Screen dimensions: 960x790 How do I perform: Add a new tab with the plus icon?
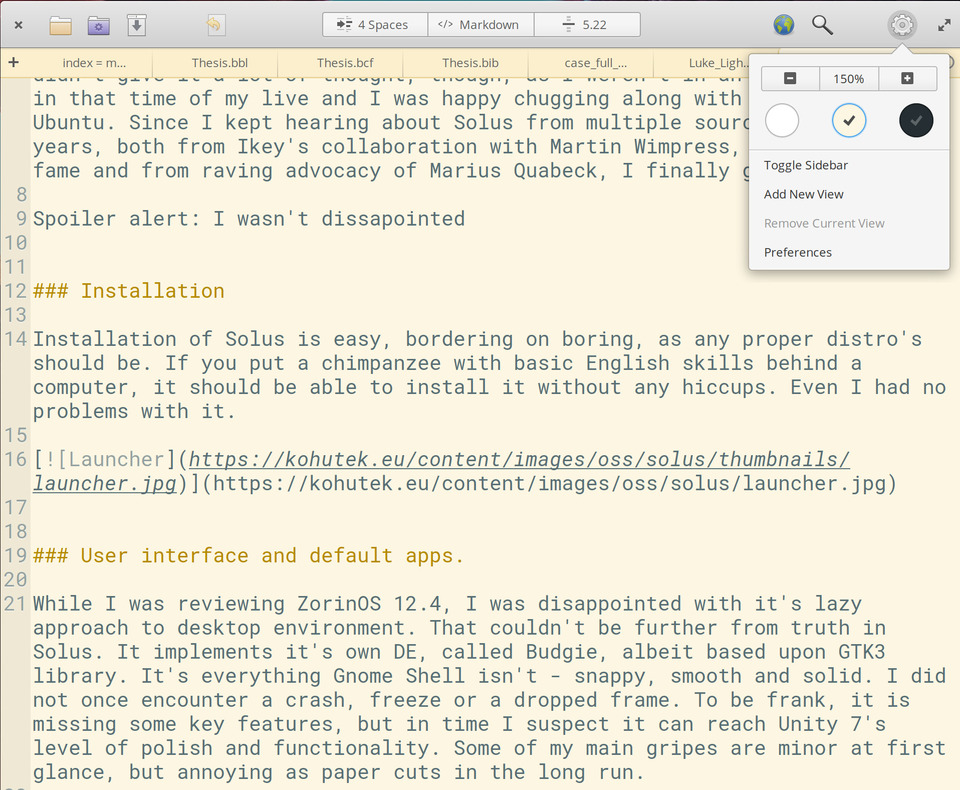tap(13, 62)
